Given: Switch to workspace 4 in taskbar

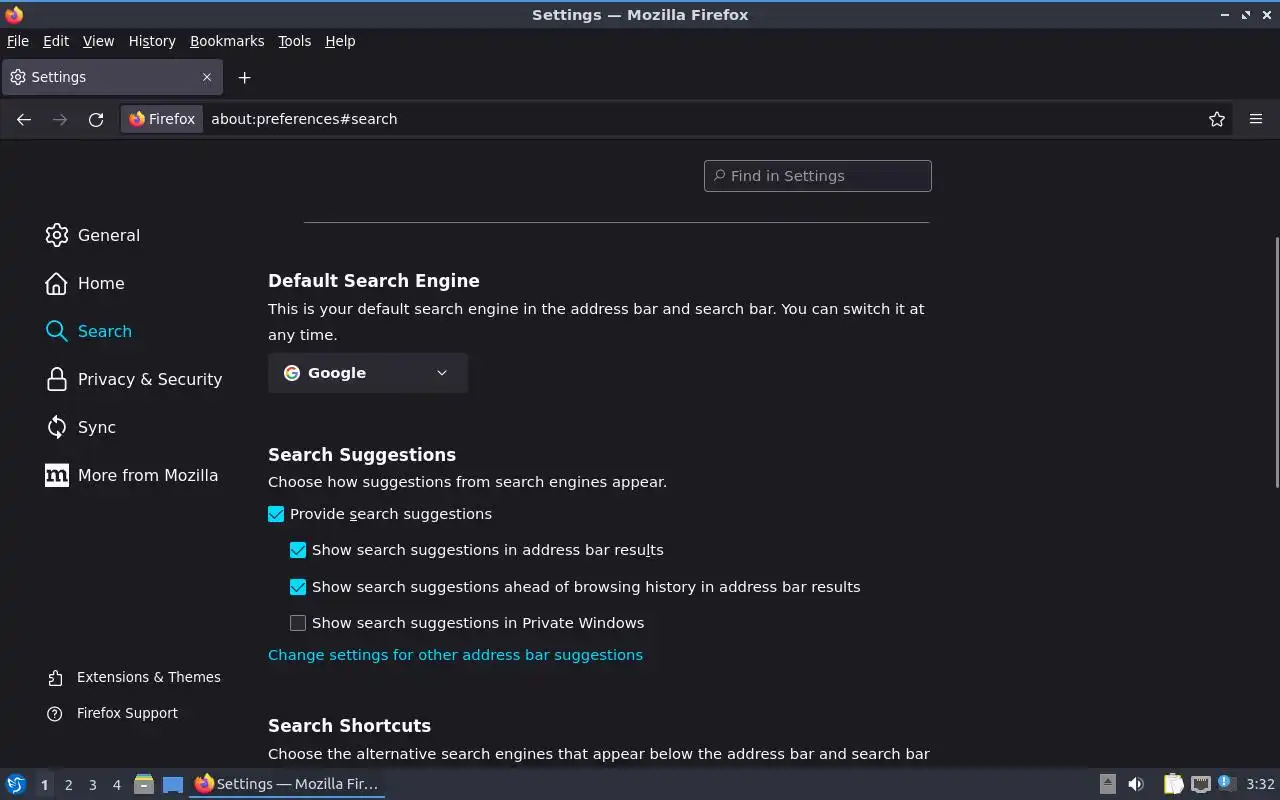Looking at the screenshot, I should [x=116, y=785].
